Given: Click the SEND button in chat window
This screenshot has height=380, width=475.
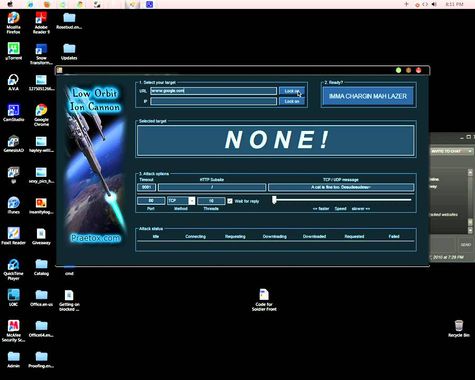Looking at the screenshot, I should [x=465, y=245].
